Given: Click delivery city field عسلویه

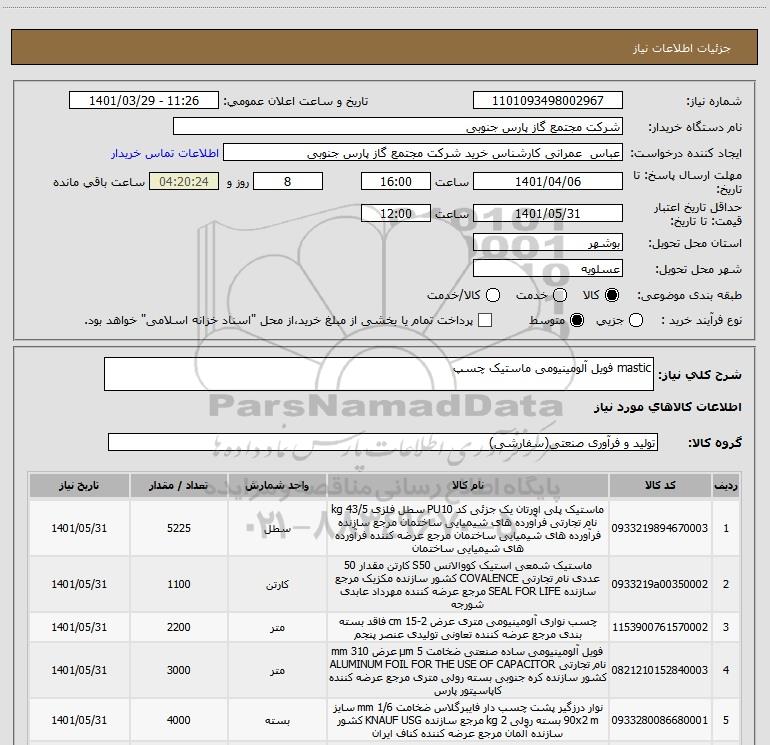Looking at the screenshot, I should pos(548,268).
